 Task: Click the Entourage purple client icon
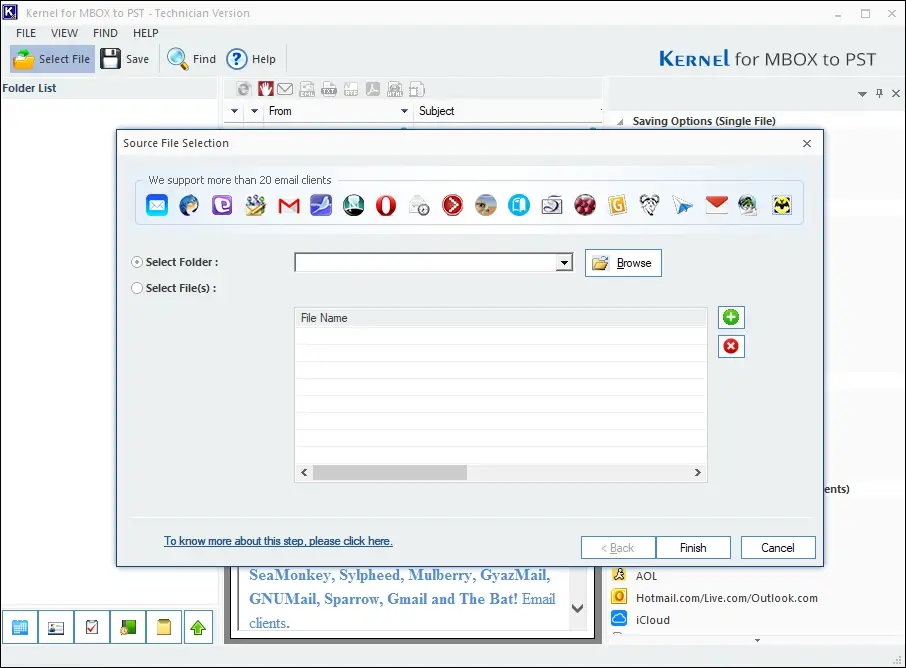click(222, 205)
